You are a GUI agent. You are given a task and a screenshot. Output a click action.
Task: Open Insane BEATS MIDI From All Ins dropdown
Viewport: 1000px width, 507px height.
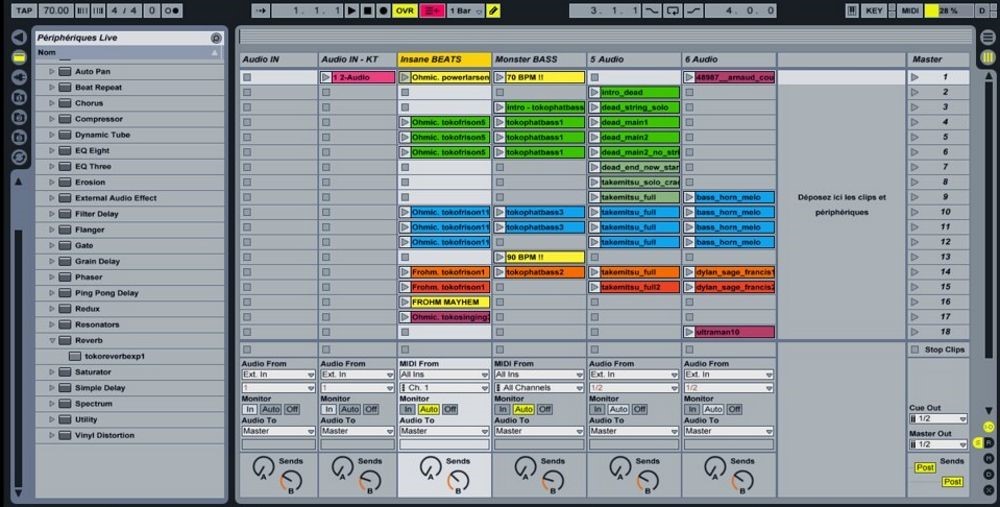click(445, 374)
